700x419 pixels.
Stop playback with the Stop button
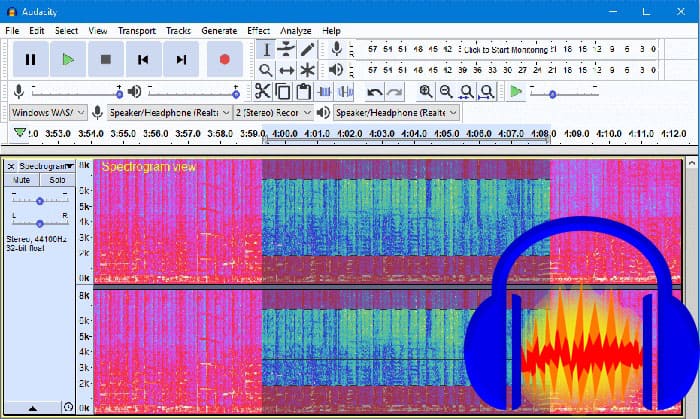coord(105,59)
